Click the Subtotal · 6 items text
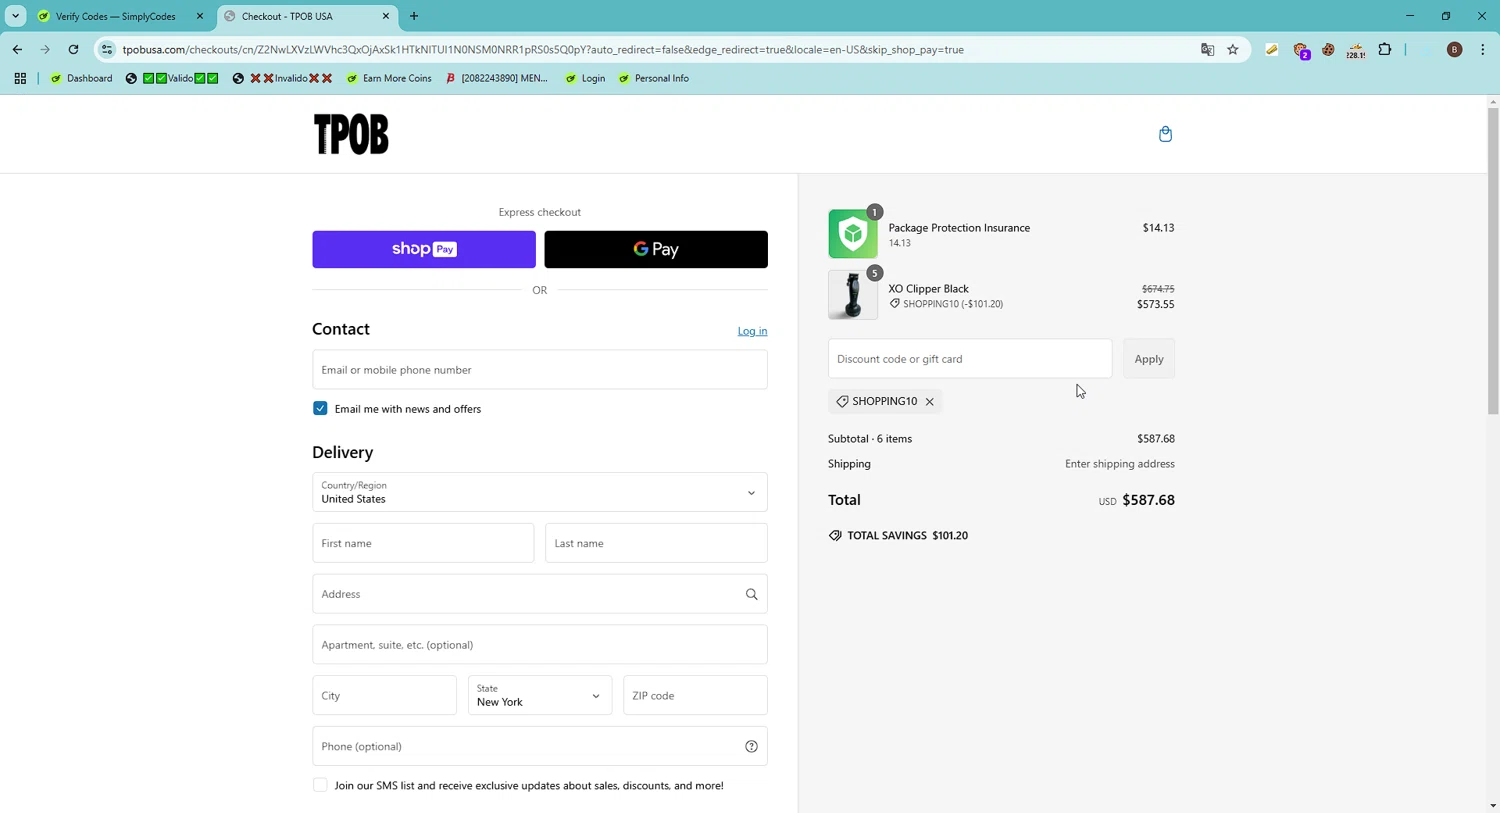Viewport: 1500px width, 813px height. (x=870, y=439)
